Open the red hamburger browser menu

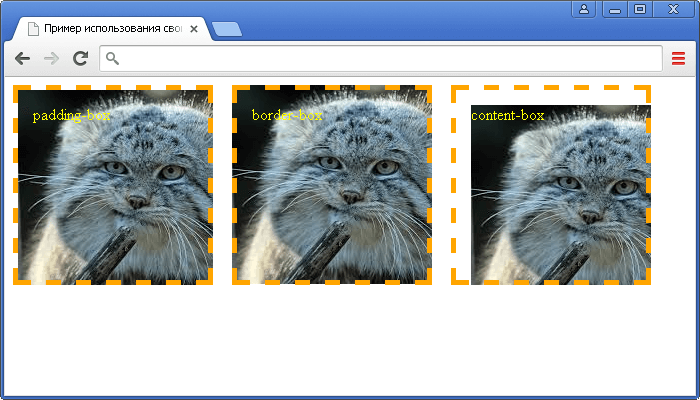678,58
